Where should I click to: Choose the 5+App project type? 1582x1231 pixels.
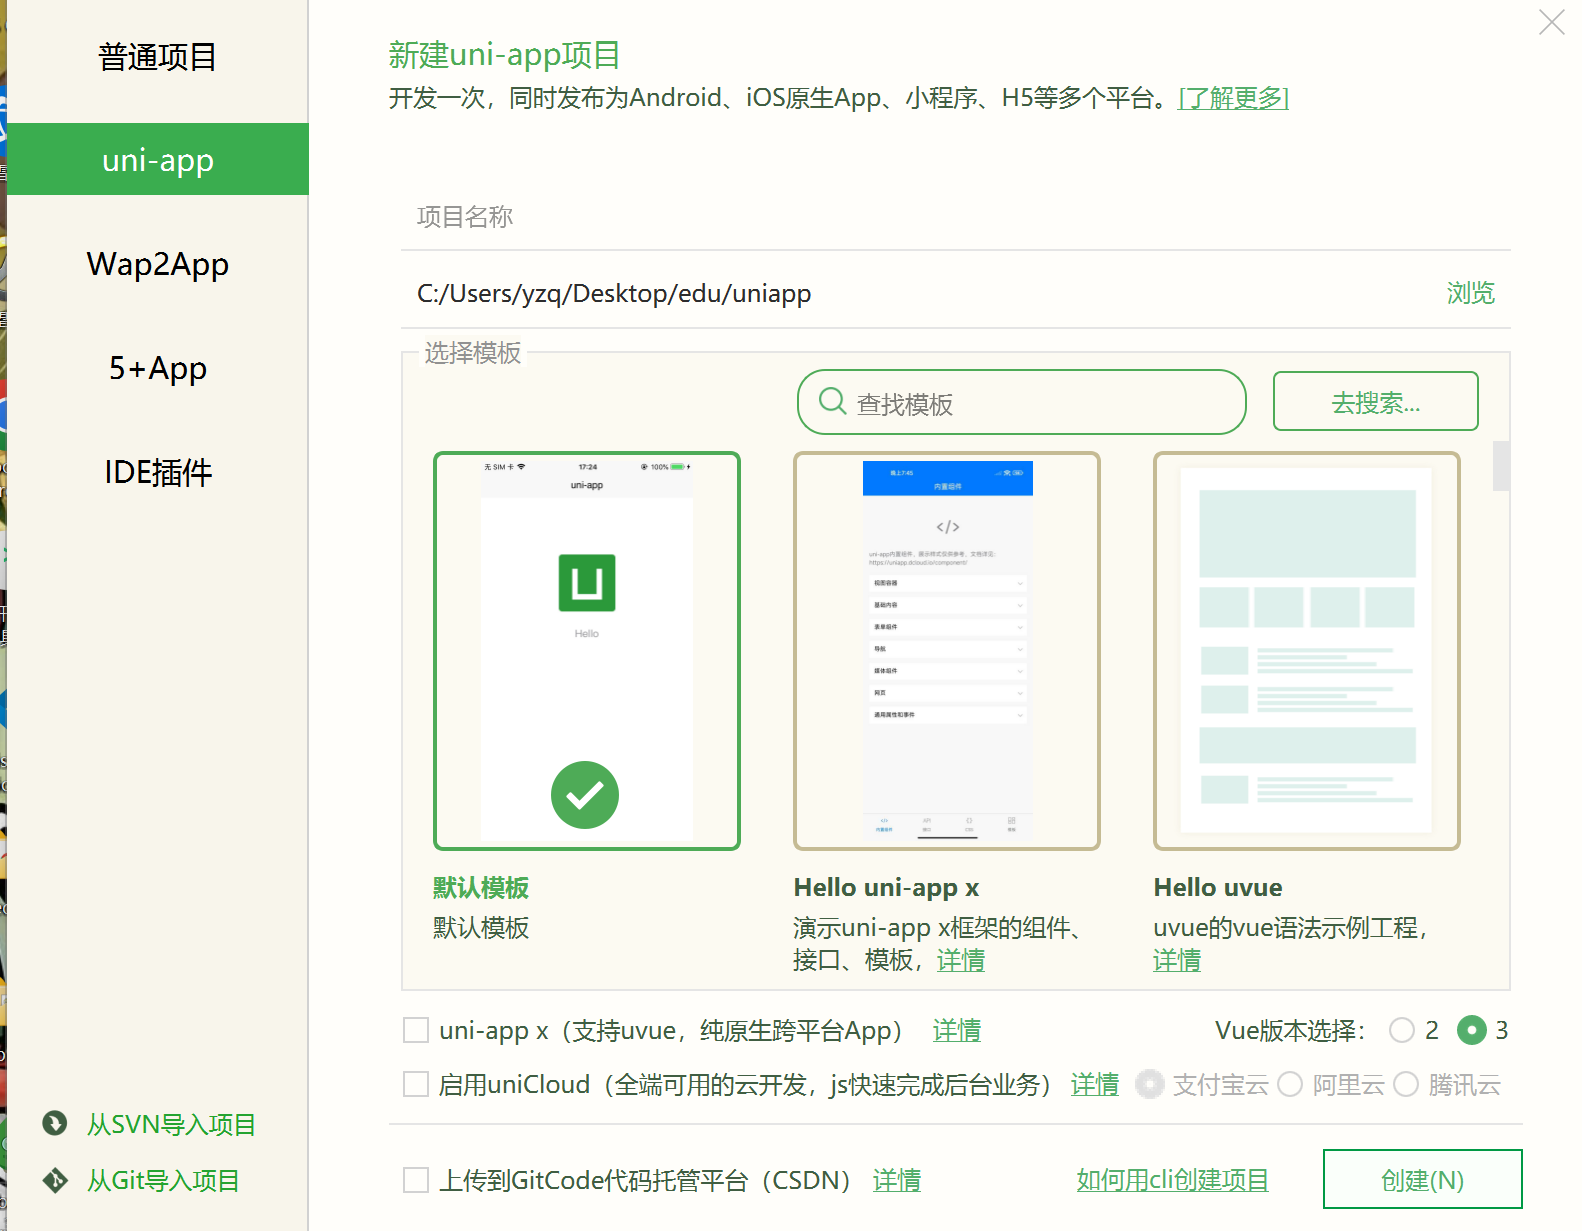pyautogui.click(x=158, y=368)
